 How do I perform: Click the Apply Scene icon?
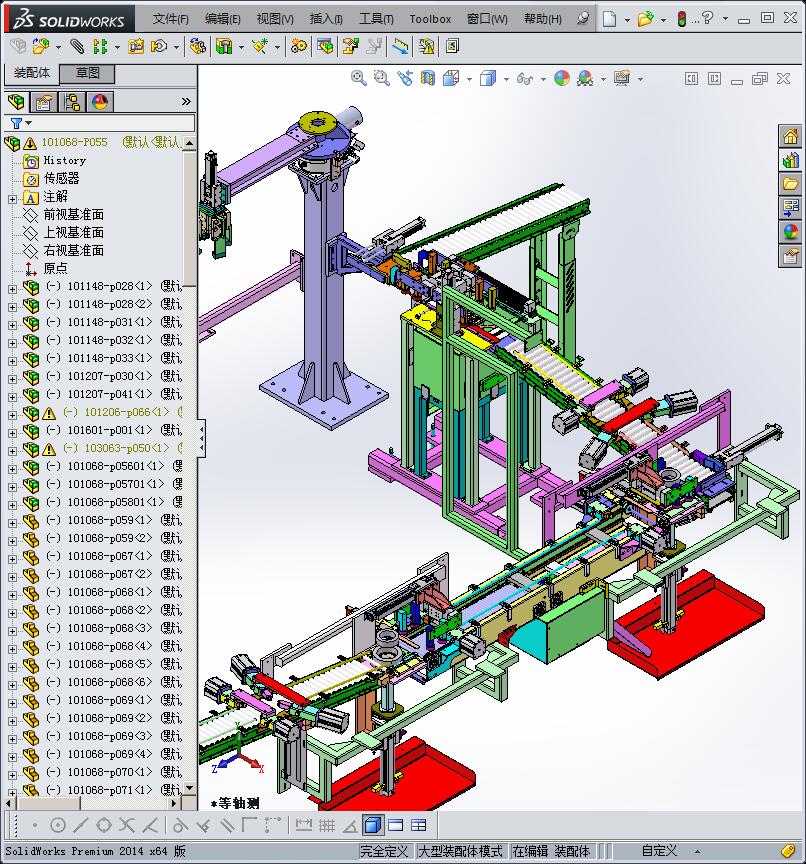pos(585,79)
